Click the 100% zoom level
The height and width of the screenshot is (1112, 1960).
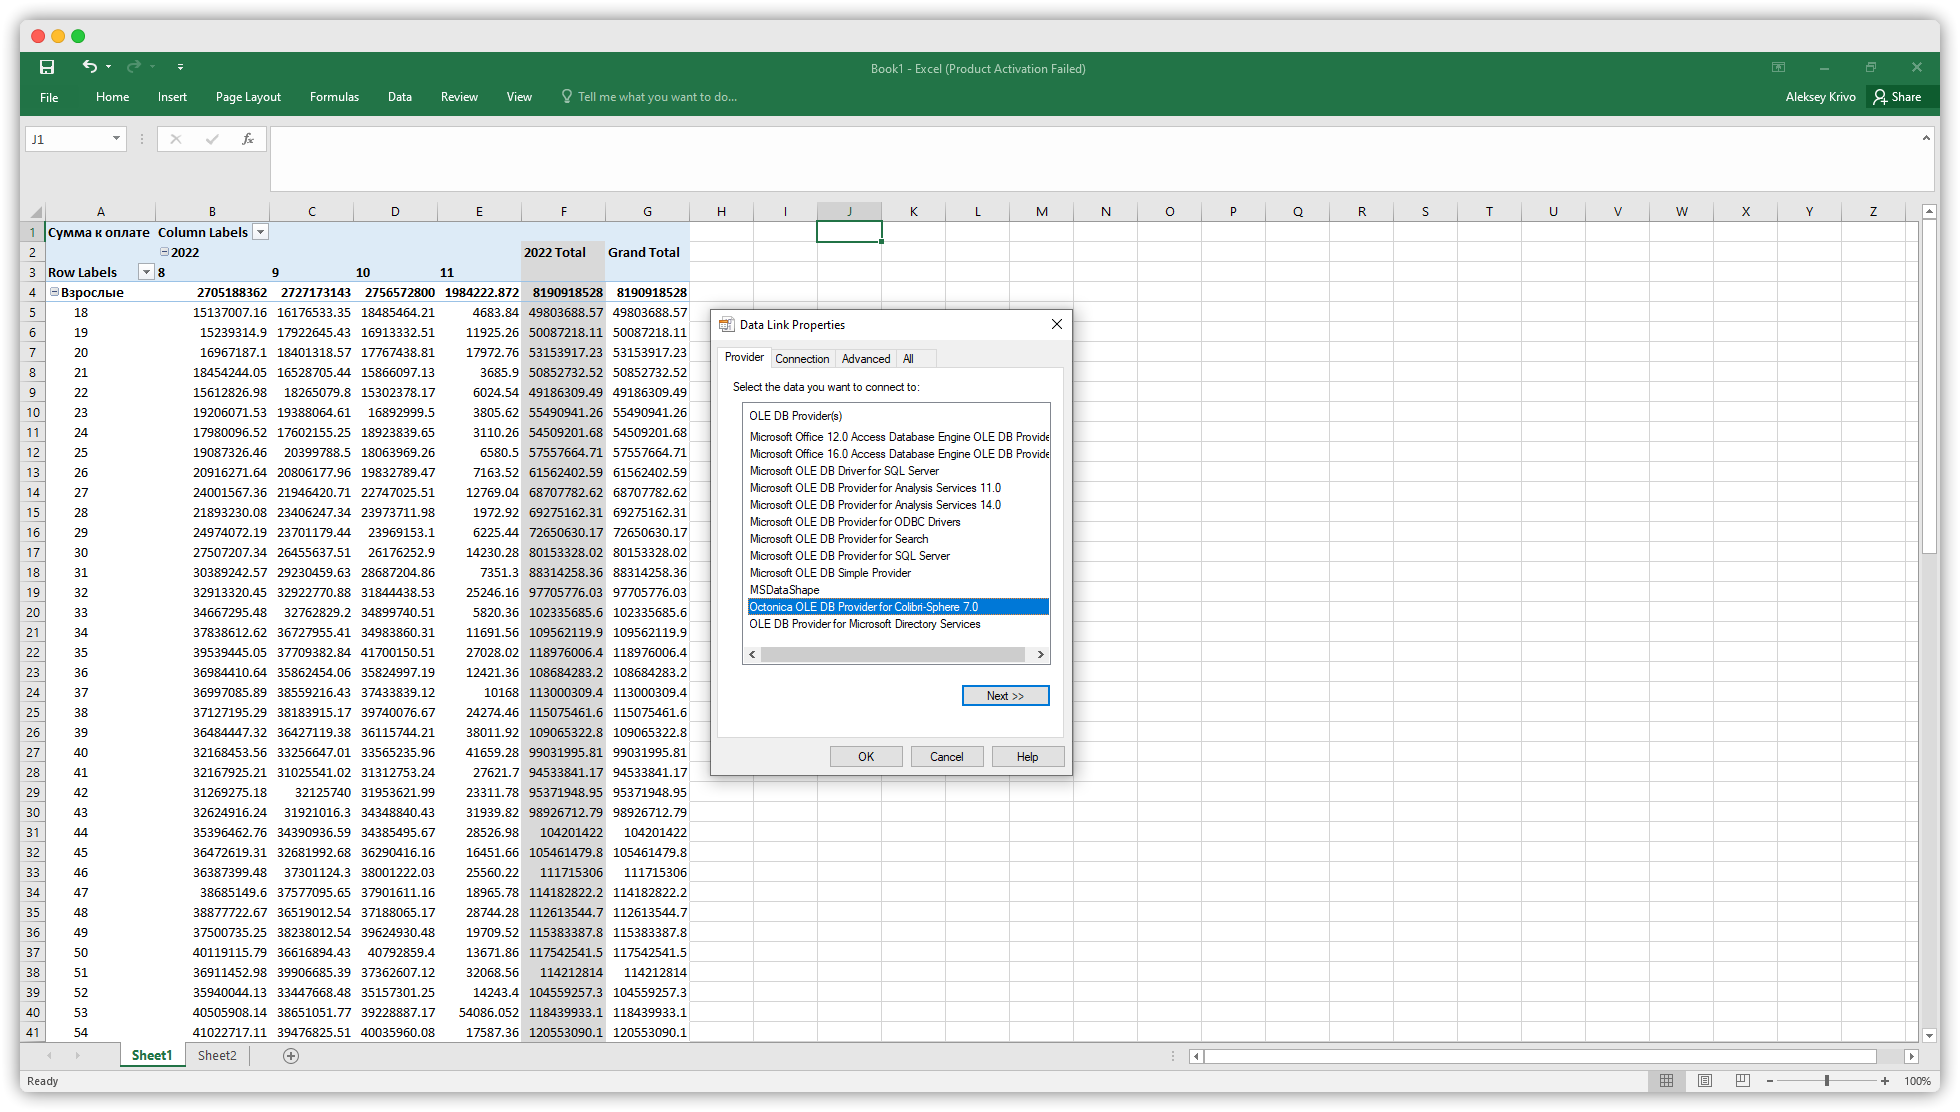coord(1917,1081)
